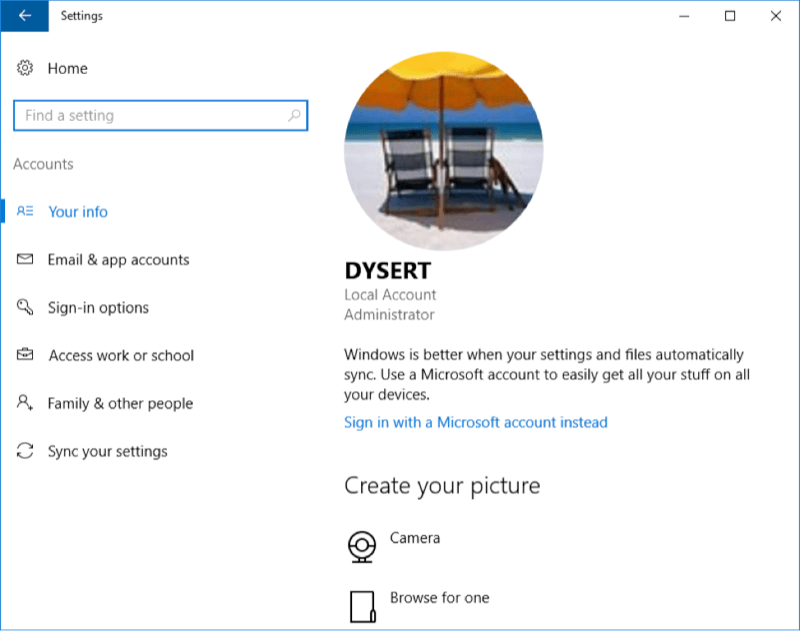
Task: Focus the Find a setting search box
Action: [x=160, y=115]
